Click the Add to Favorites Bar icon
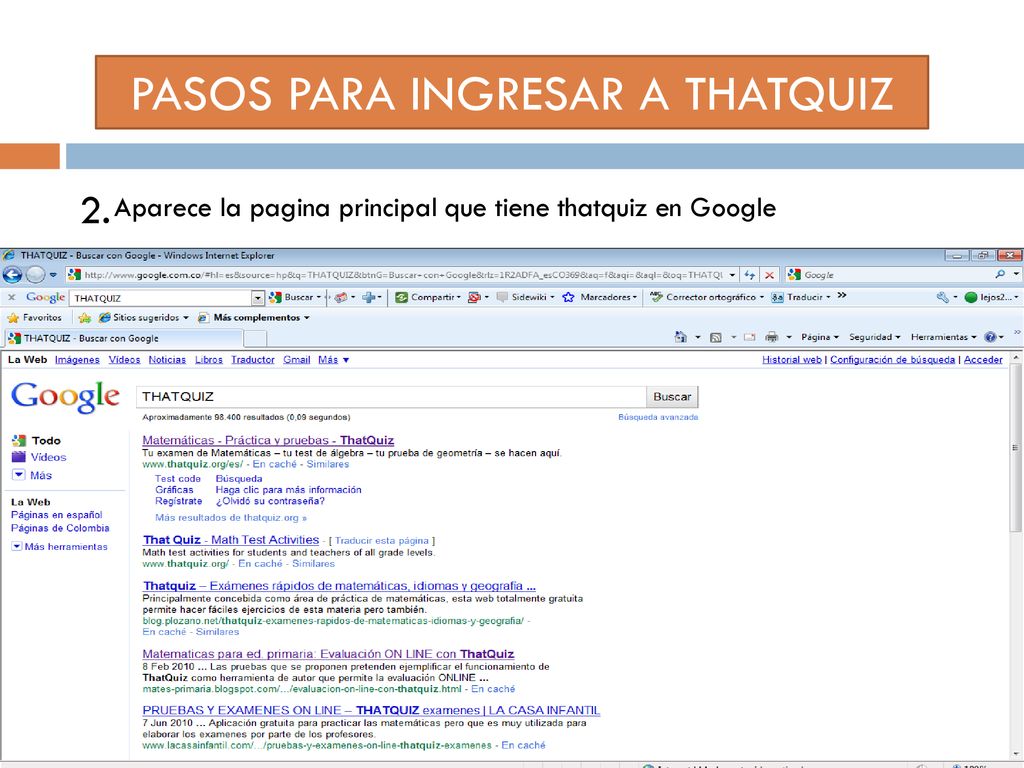 click(x=84, y=317)
